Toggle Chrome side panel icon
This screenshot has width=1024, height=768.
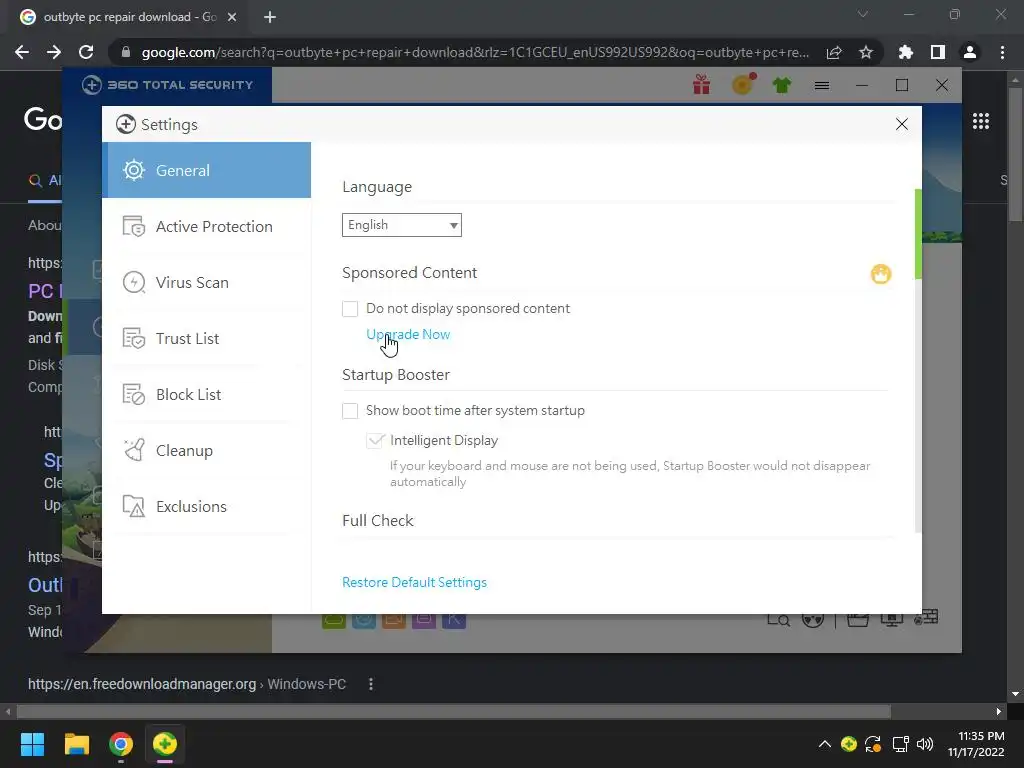pos(938,52)
